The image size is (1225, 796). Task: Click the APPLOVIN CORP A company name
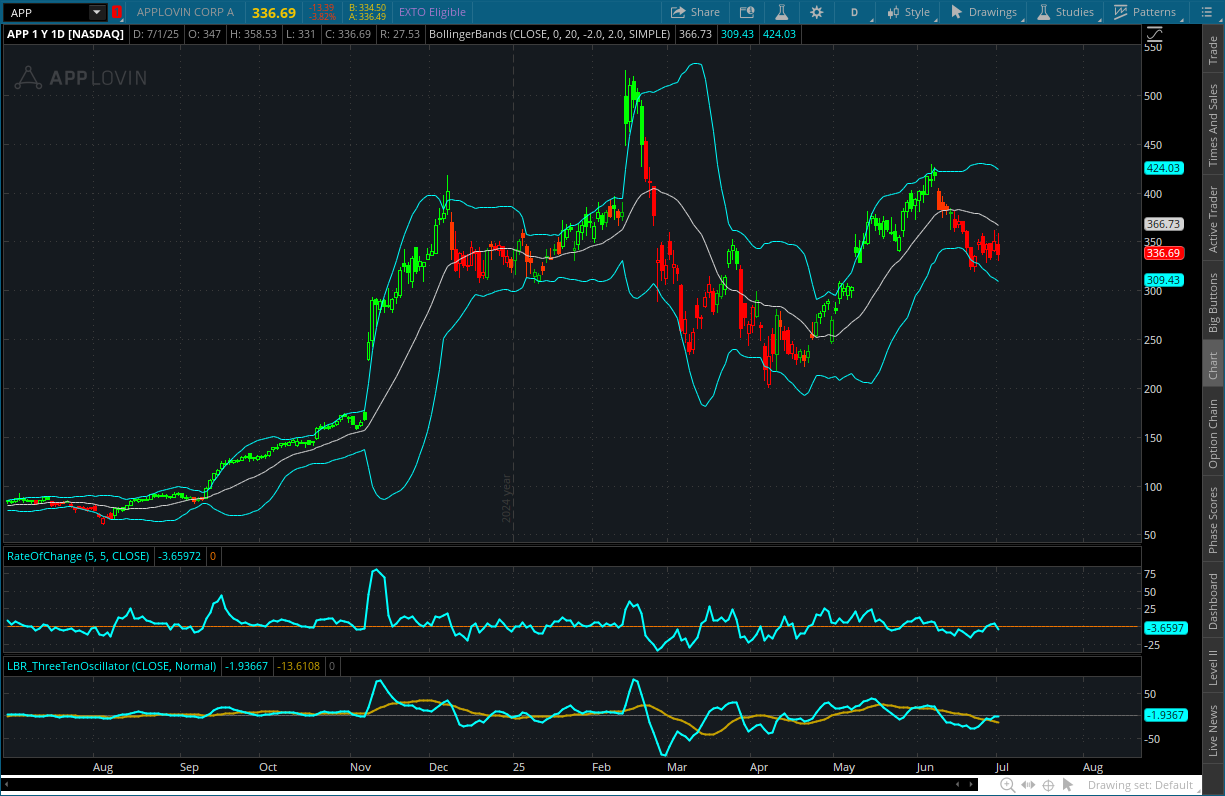[185, 12]
